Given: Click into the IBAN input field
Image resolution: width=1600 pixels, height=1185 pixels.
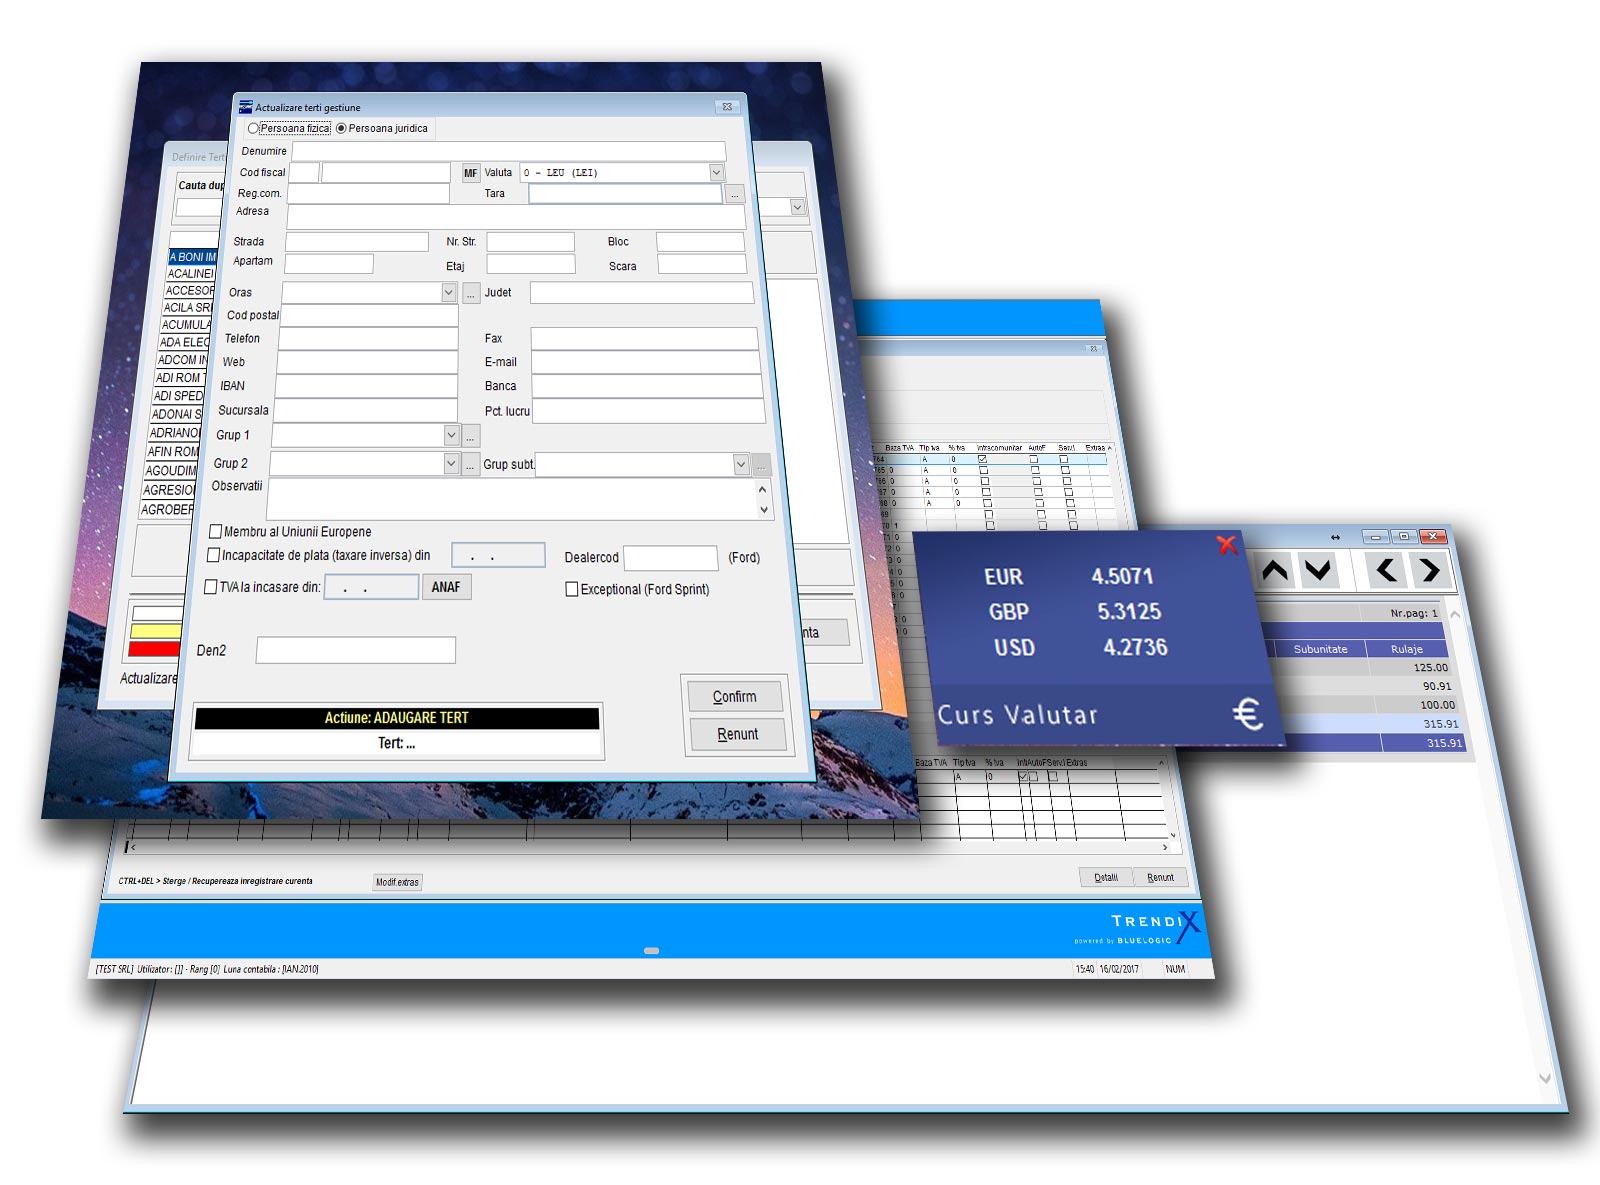Looking at the screenshot, I should point(366,386).
